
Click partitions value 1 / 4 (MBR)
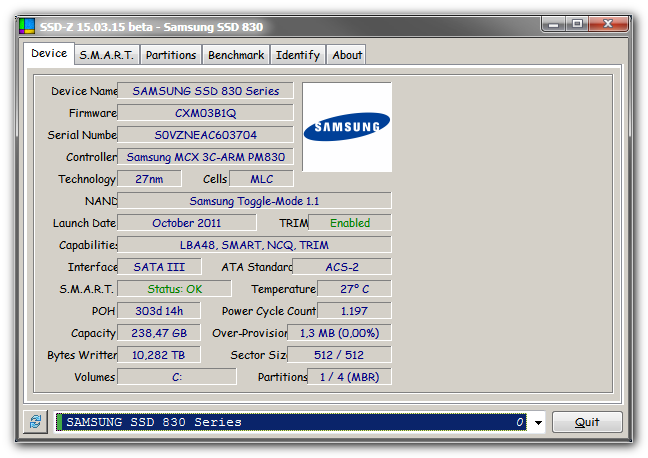350,377
